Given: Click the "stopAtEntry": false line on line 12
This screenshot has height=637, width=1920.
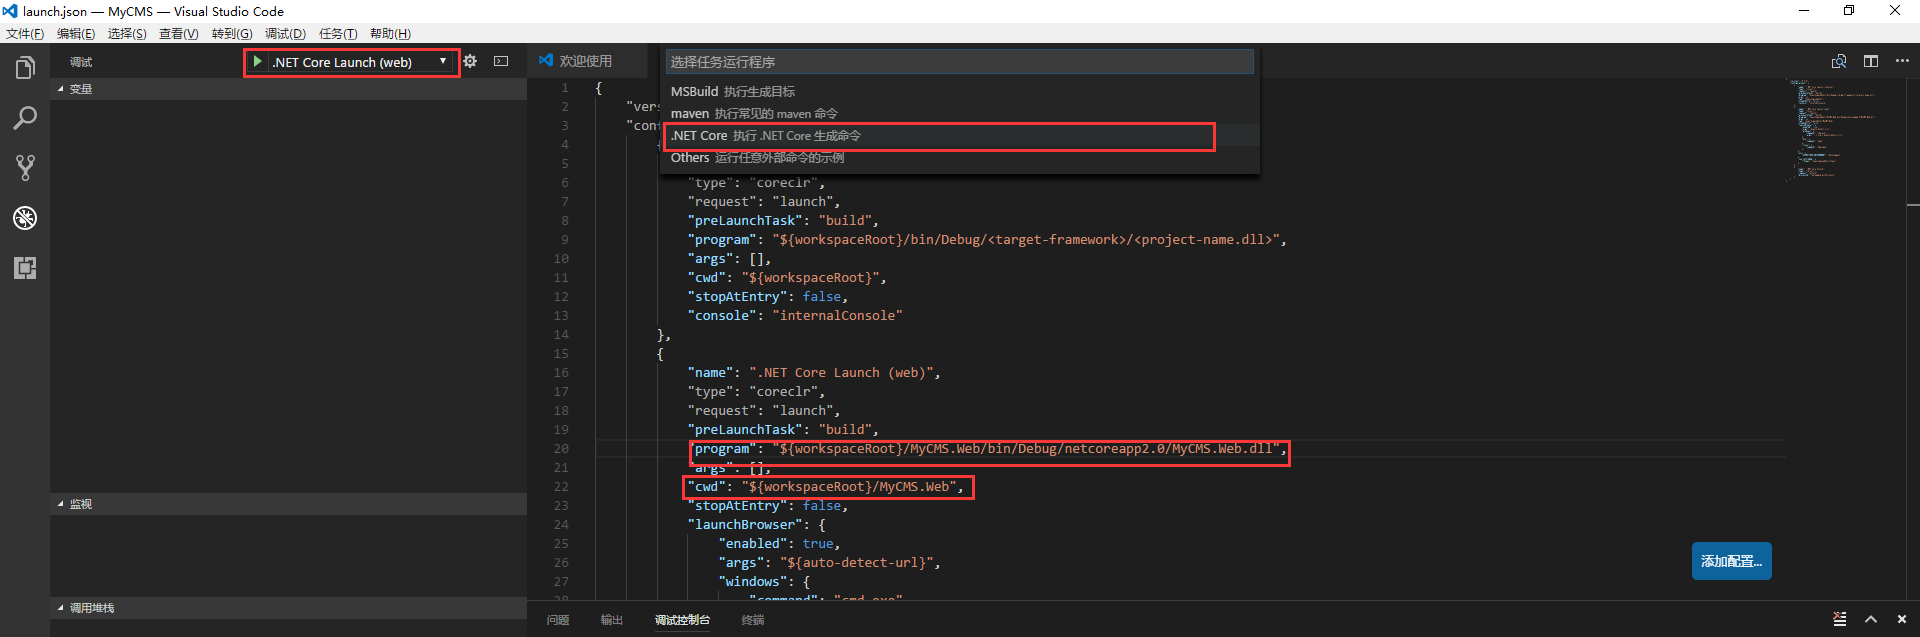Looking at the screenshot, I should 768,297.
